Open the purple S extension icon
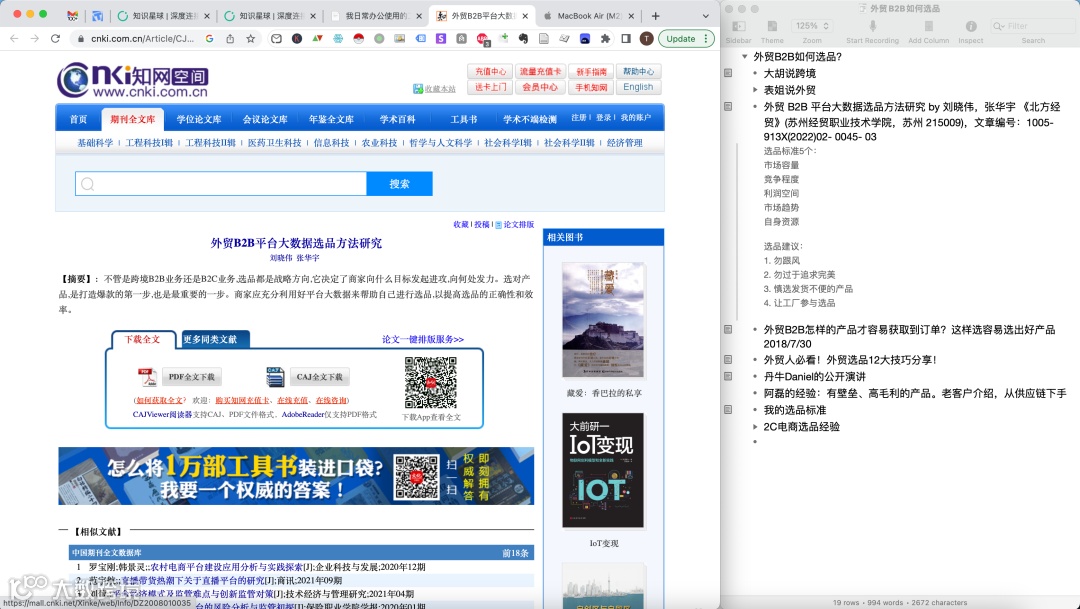 tap(441, 39)
